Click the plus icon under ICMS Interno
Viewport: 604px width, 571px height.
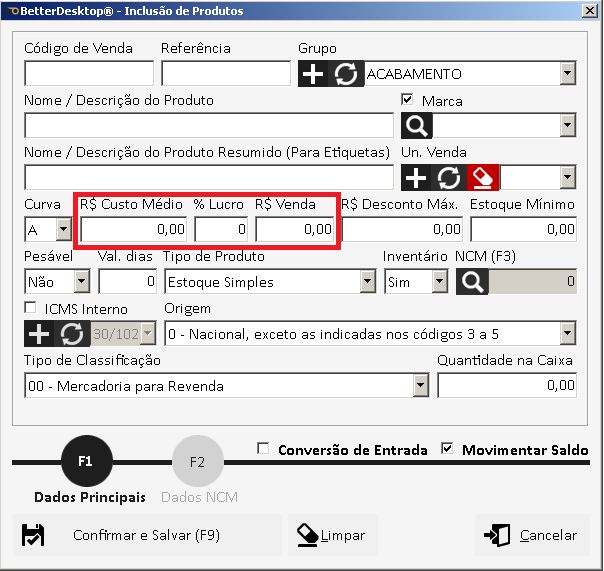click(x=40, y=334)
